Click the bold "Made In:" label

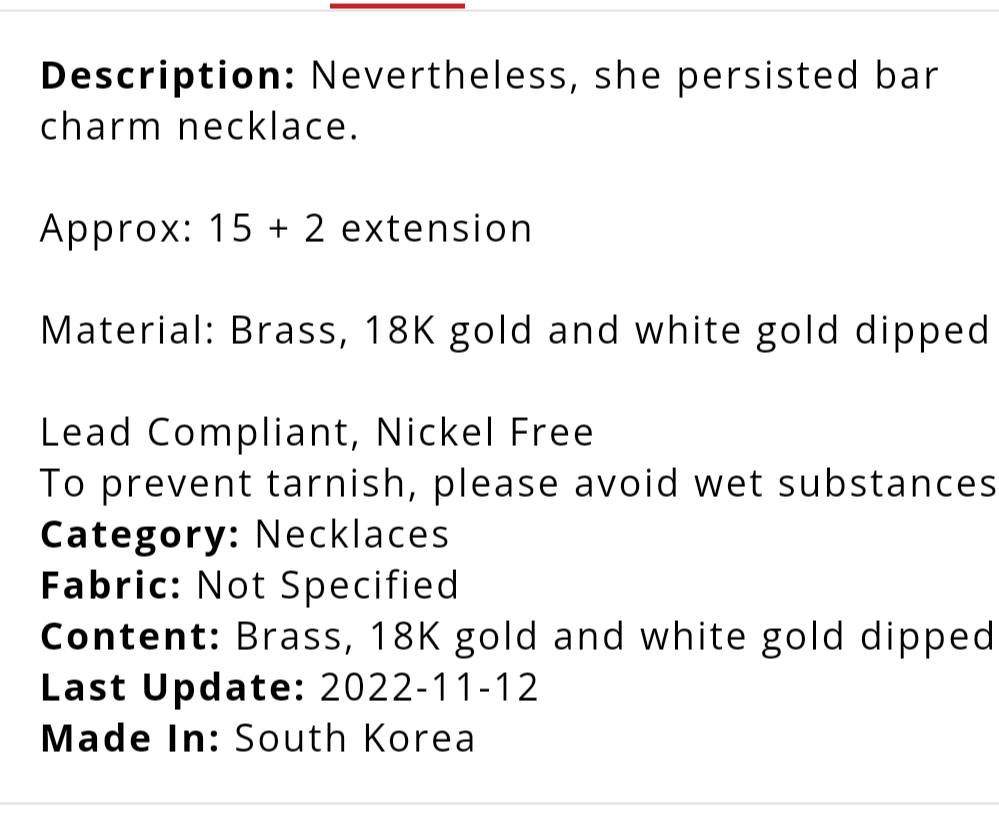coord(129,739)
